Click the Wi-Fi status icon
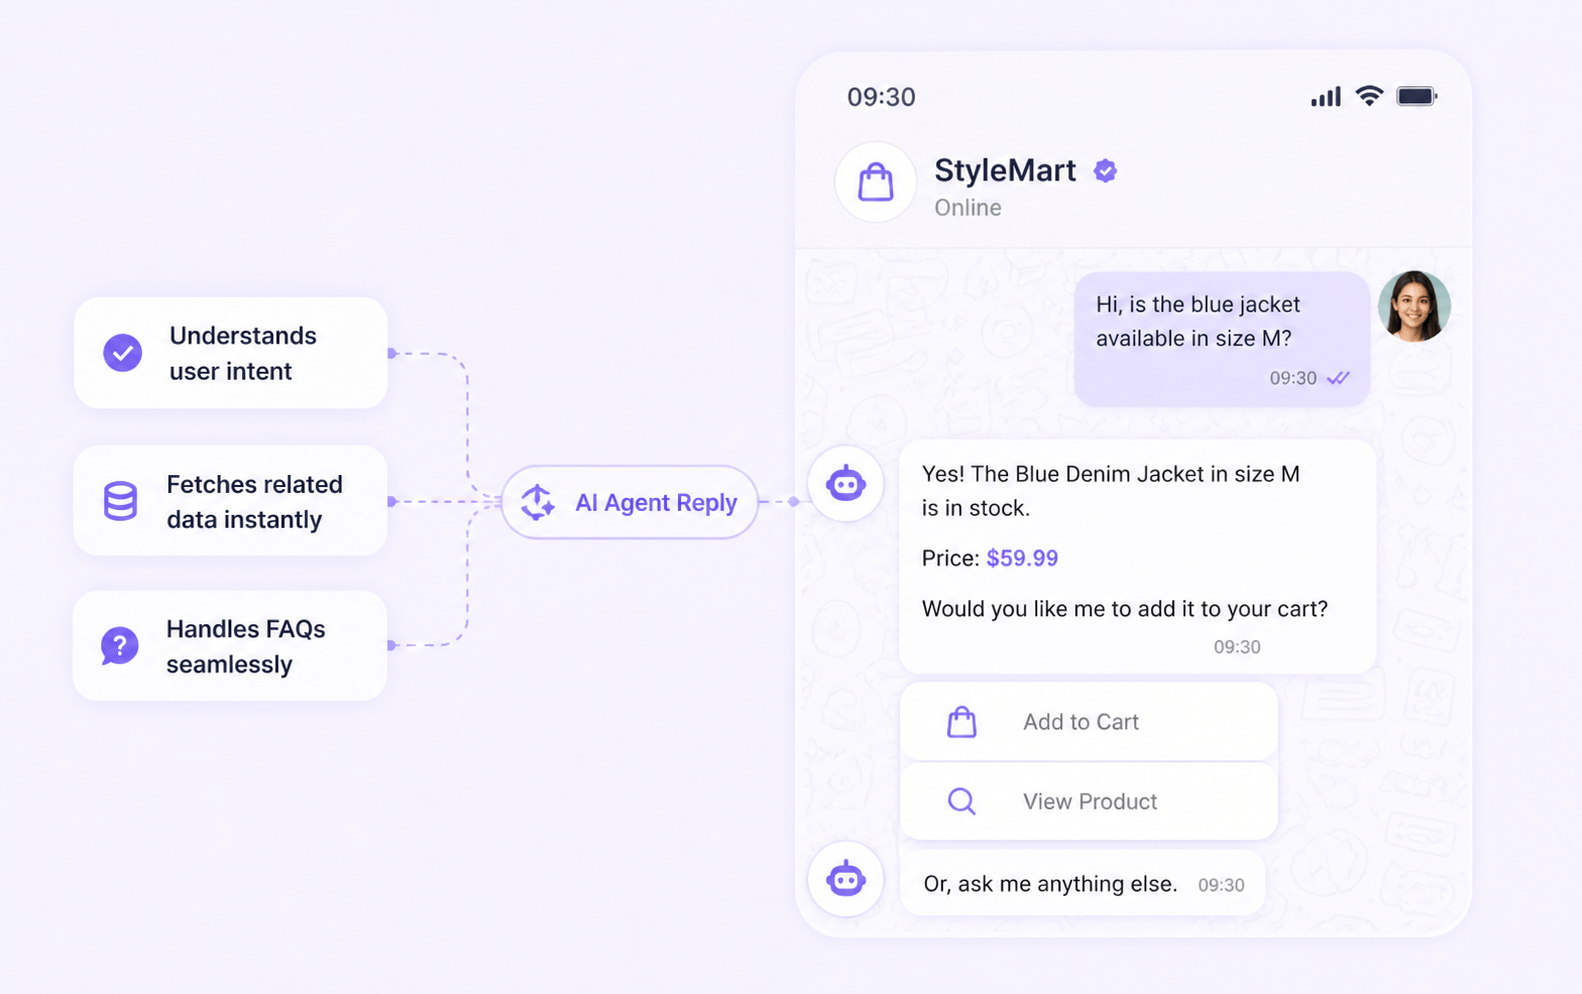Screen dimensions: 1582x994 [1369, 96]
